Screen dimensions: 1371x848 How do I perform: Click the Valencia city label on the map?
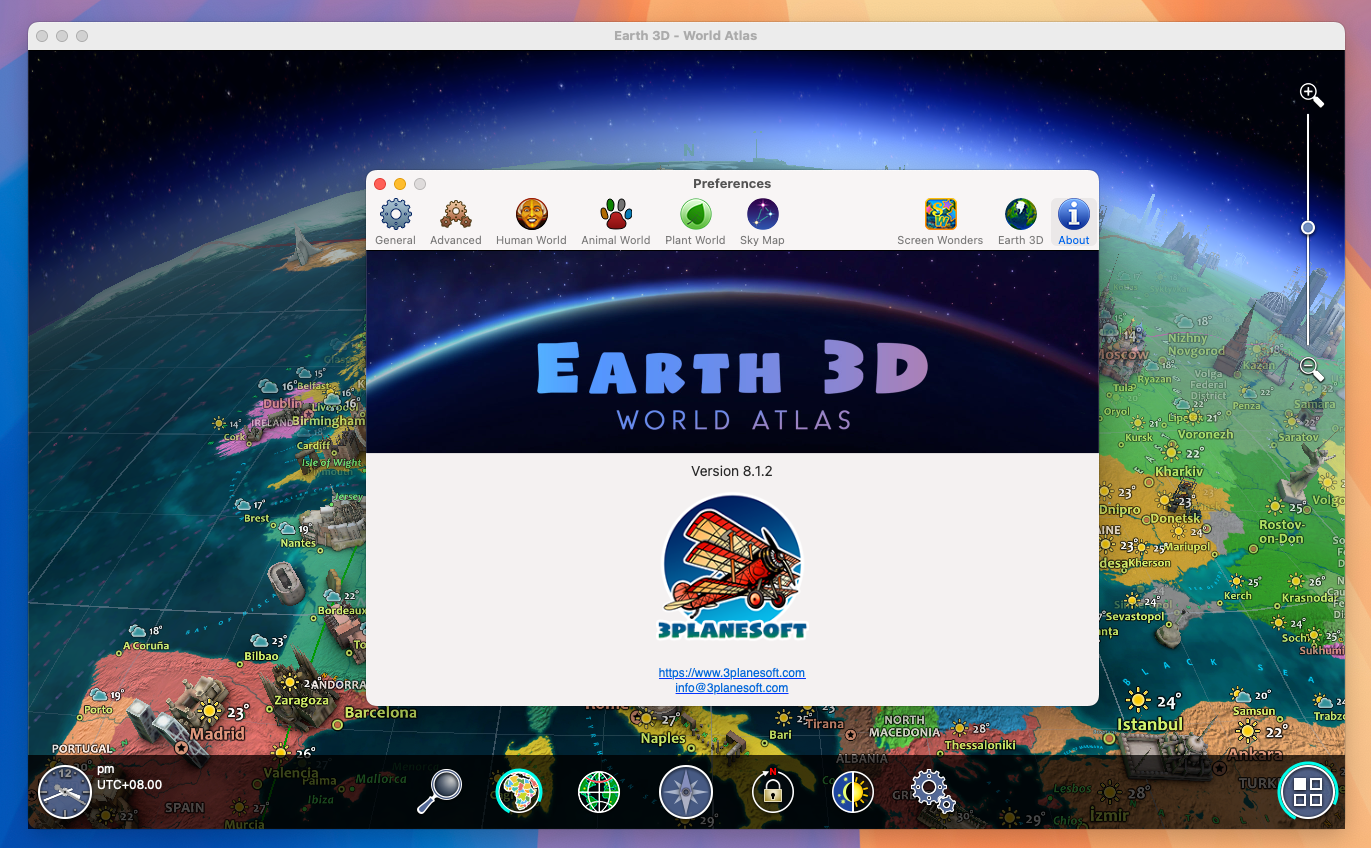(291, 773)
